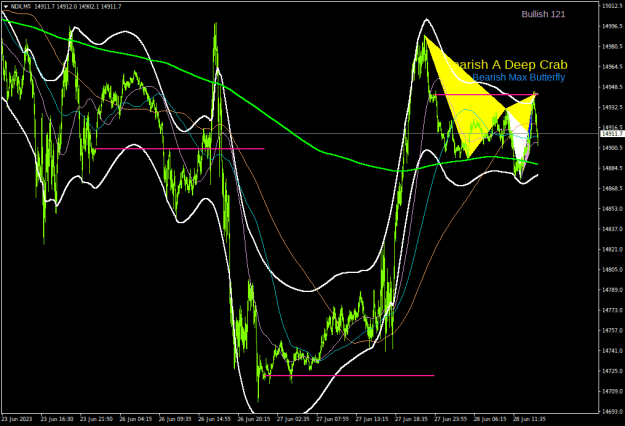This screenshot has height=426, width=625.
Task: Click the '28 Jun 11:35' time label
Action: coord(529,419)
